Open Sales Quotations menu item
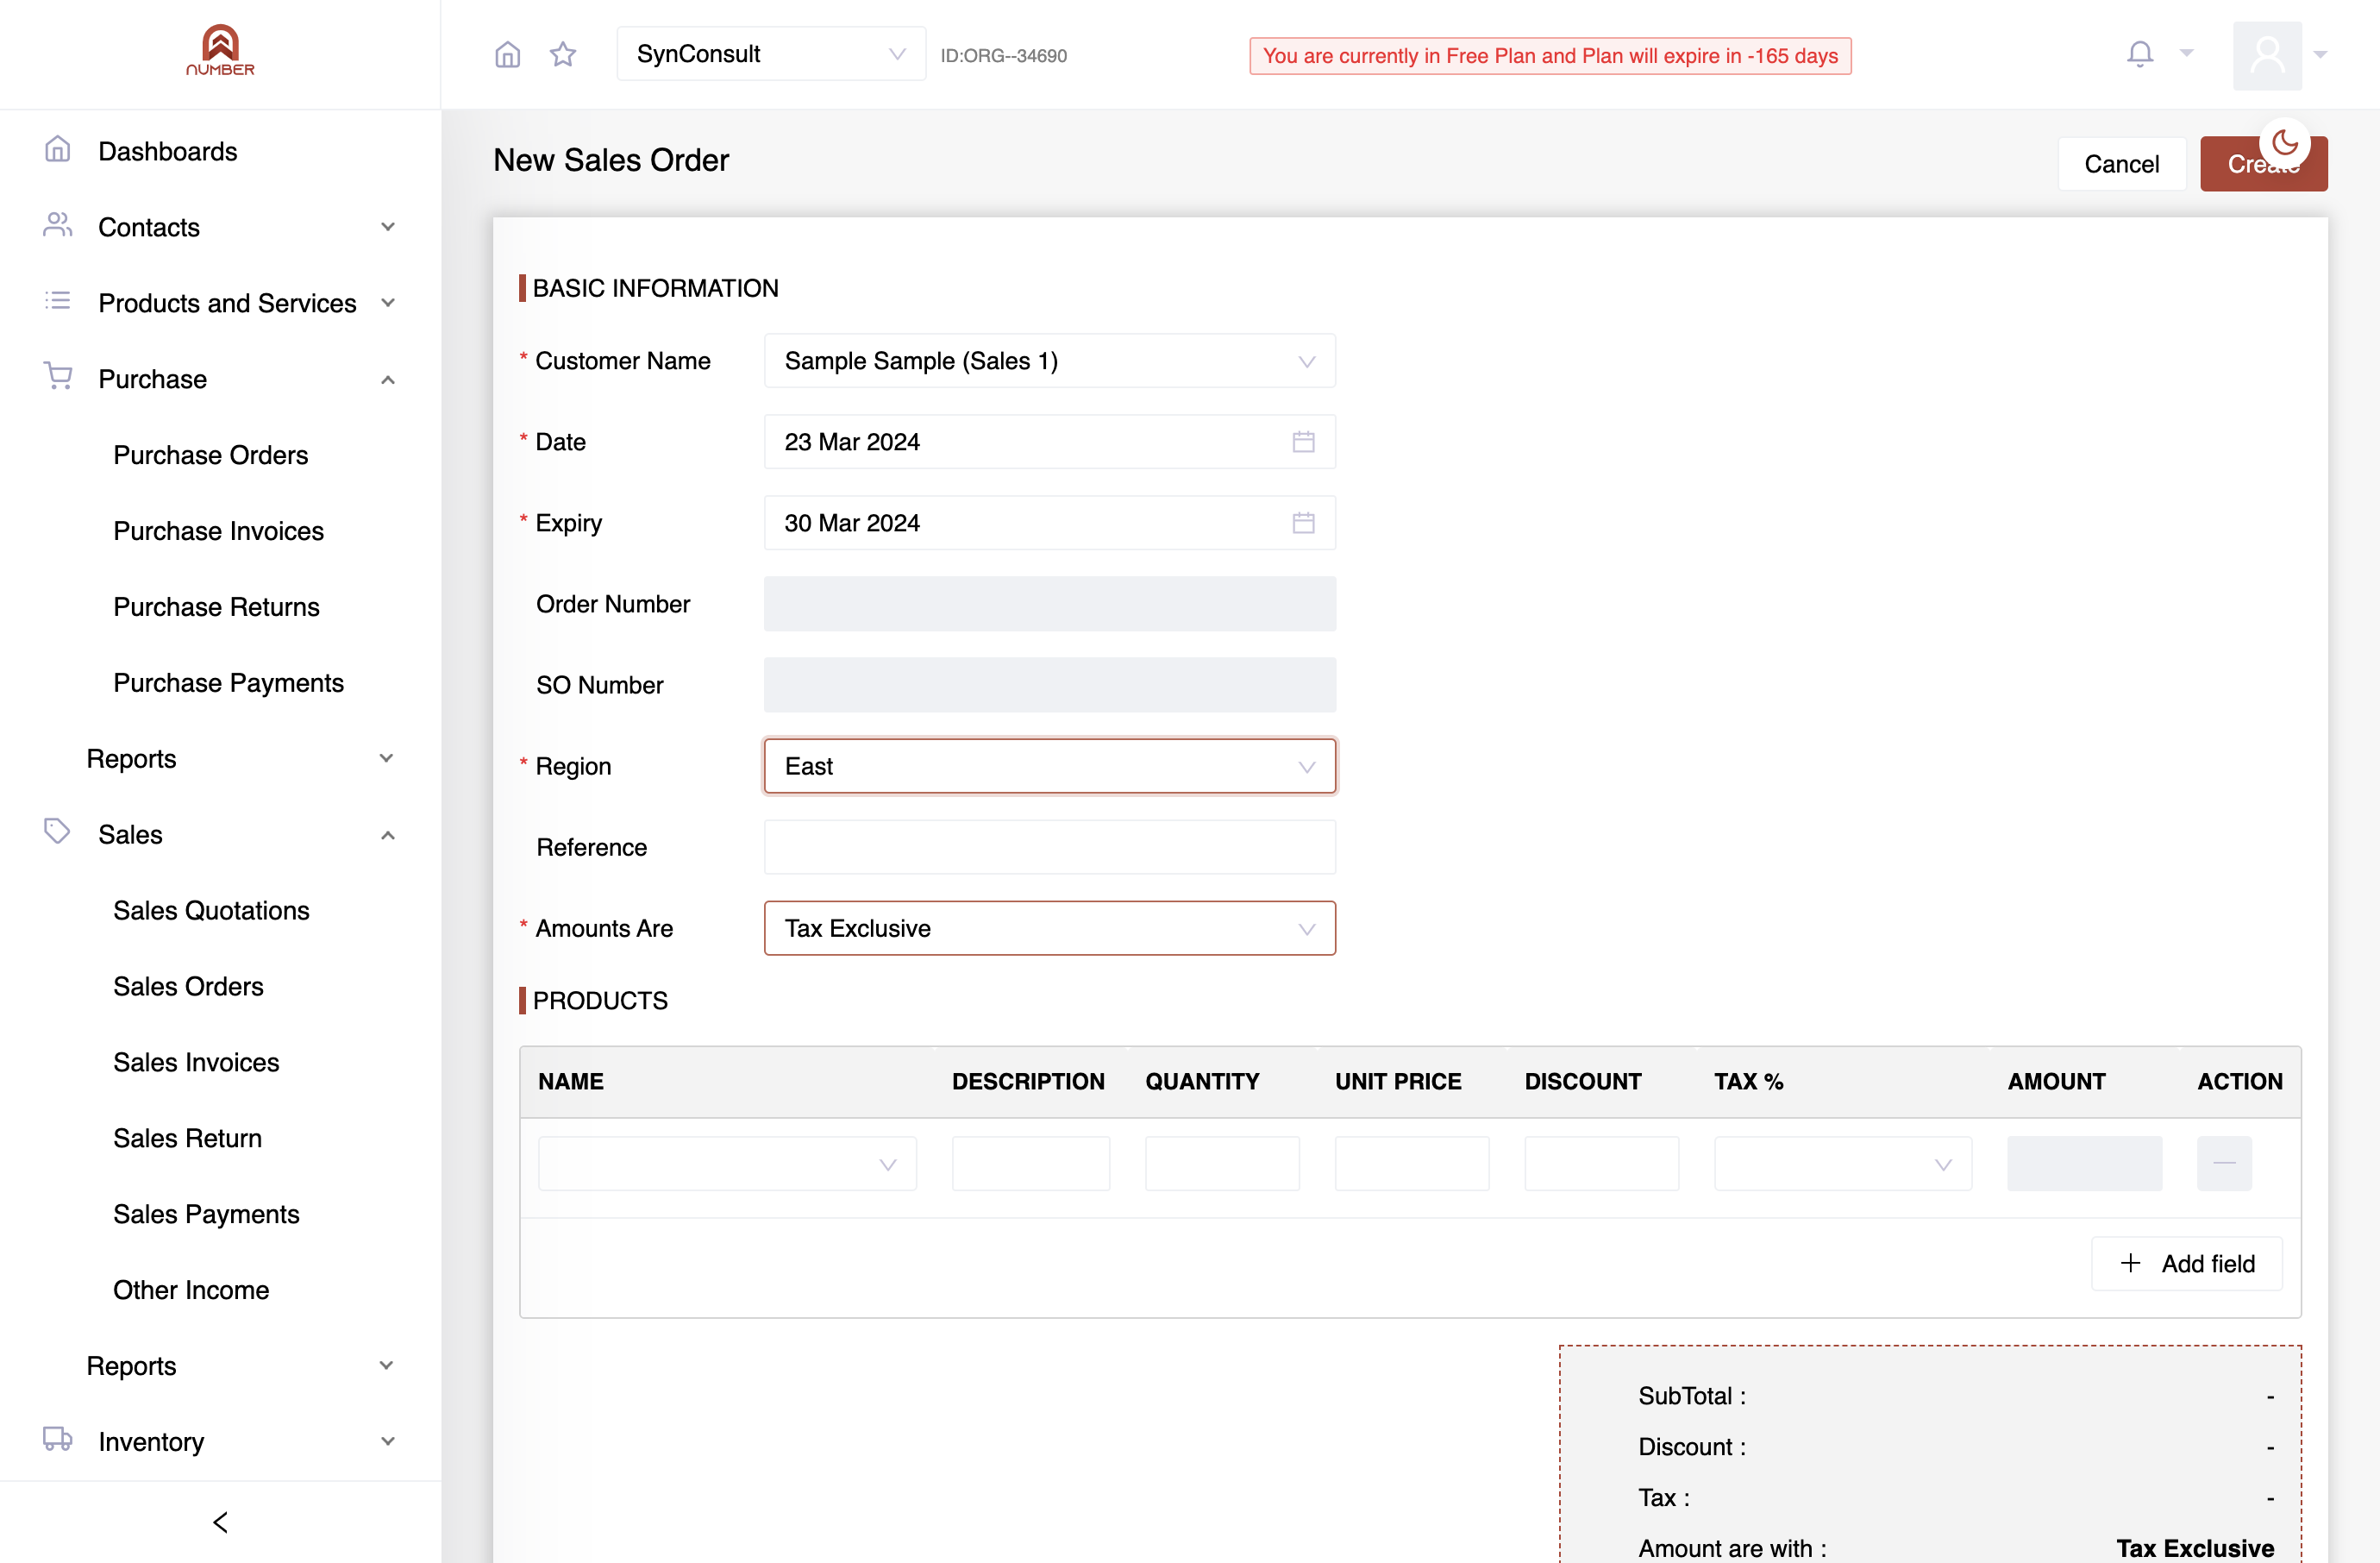Screen dimensions: 2380x1563 pyautogui.click(x=211, y=910)
